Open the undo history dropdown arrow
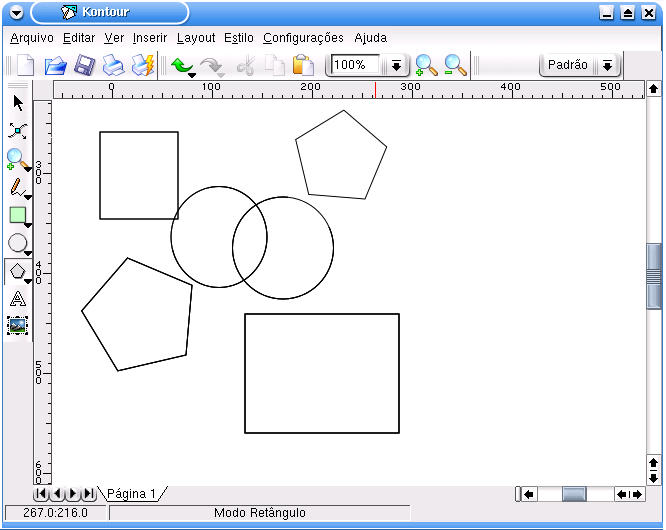The width and height of the screenshot is (666, 530). pyautogui.click(x=192, y=75)
